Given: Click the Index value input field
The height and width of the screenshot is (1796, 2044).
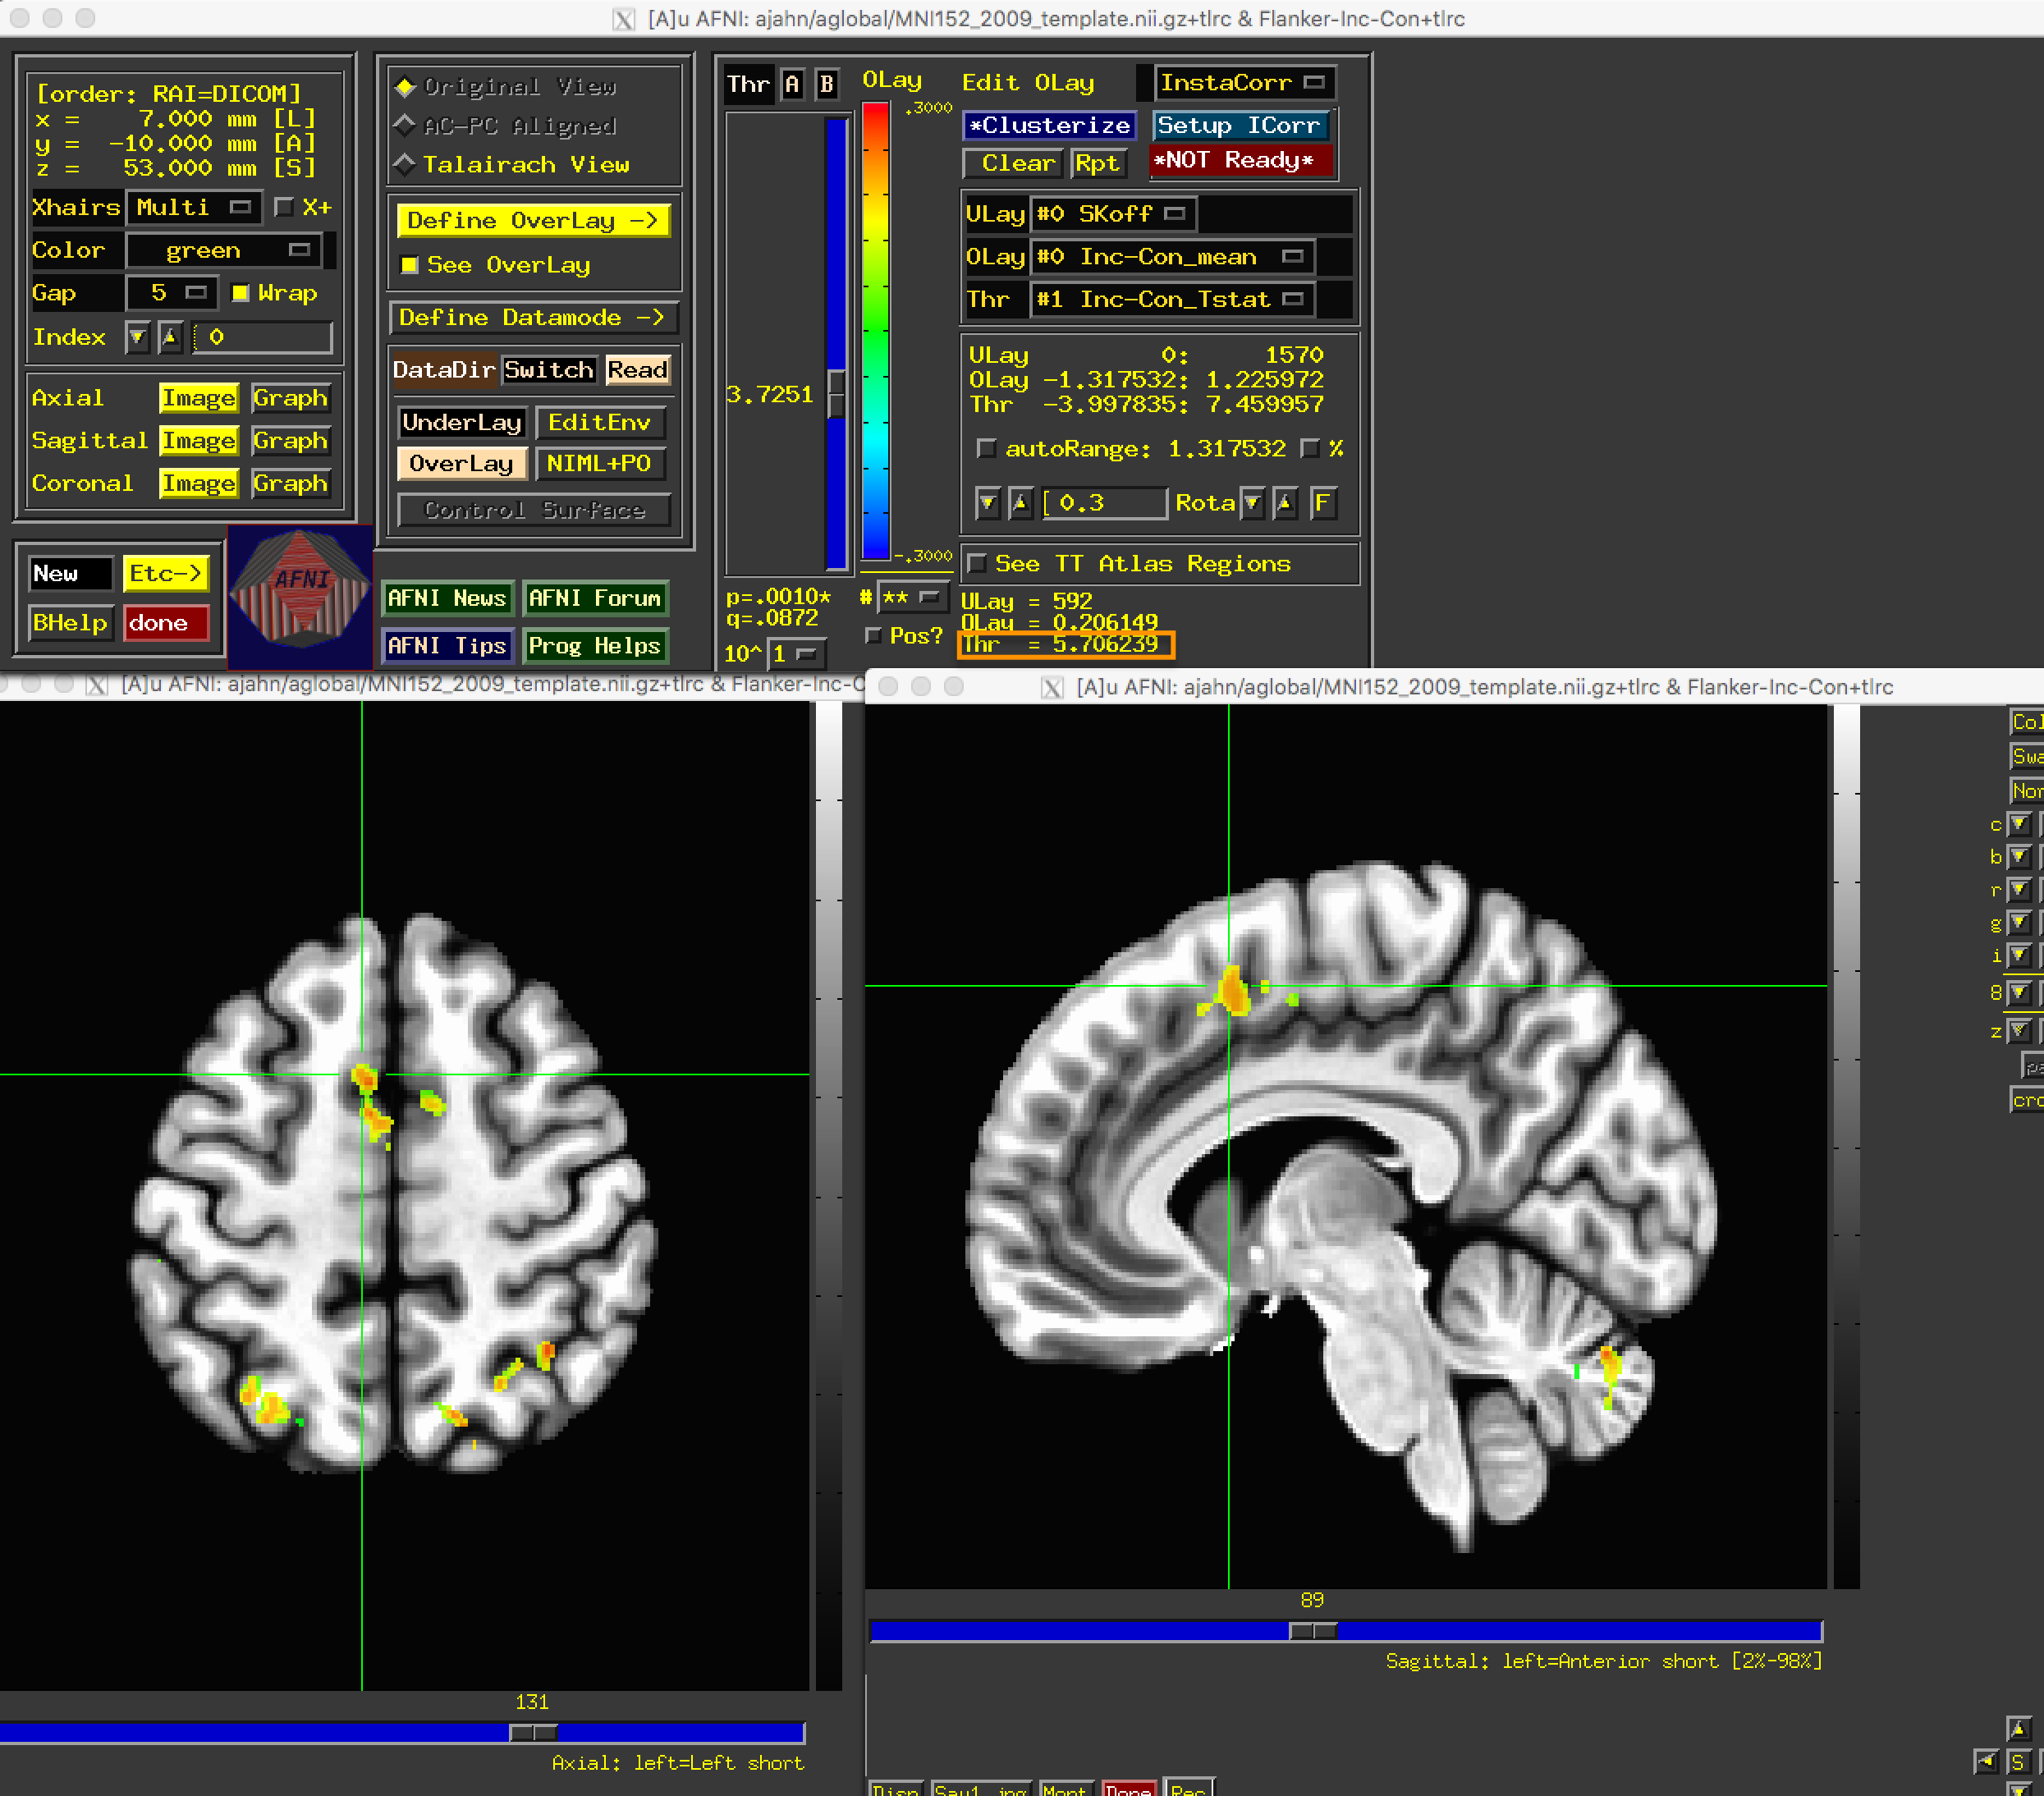Looking at the screenshot, I should [262, 337].
